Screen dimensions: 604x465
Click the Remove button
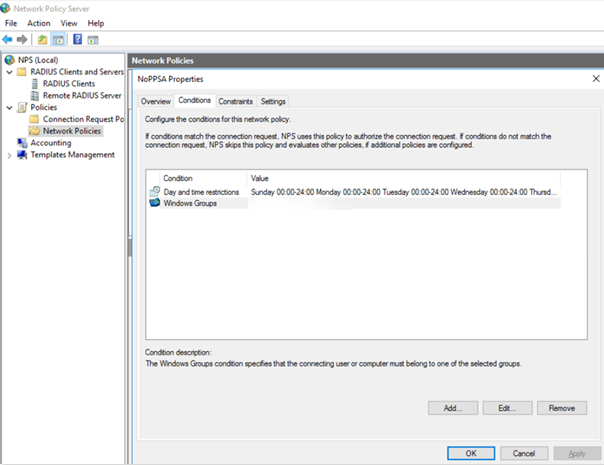(561, 408)
